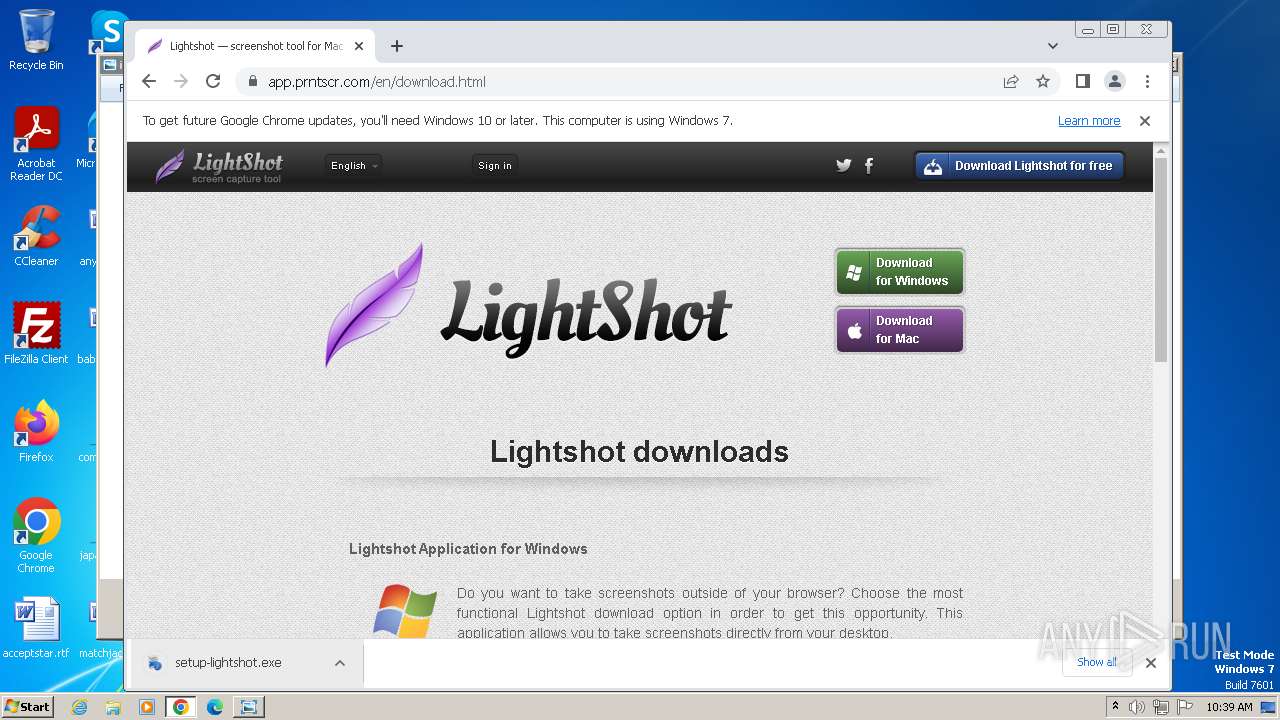
Task: Click Show all downloads button
Action: pos(1098,662)
